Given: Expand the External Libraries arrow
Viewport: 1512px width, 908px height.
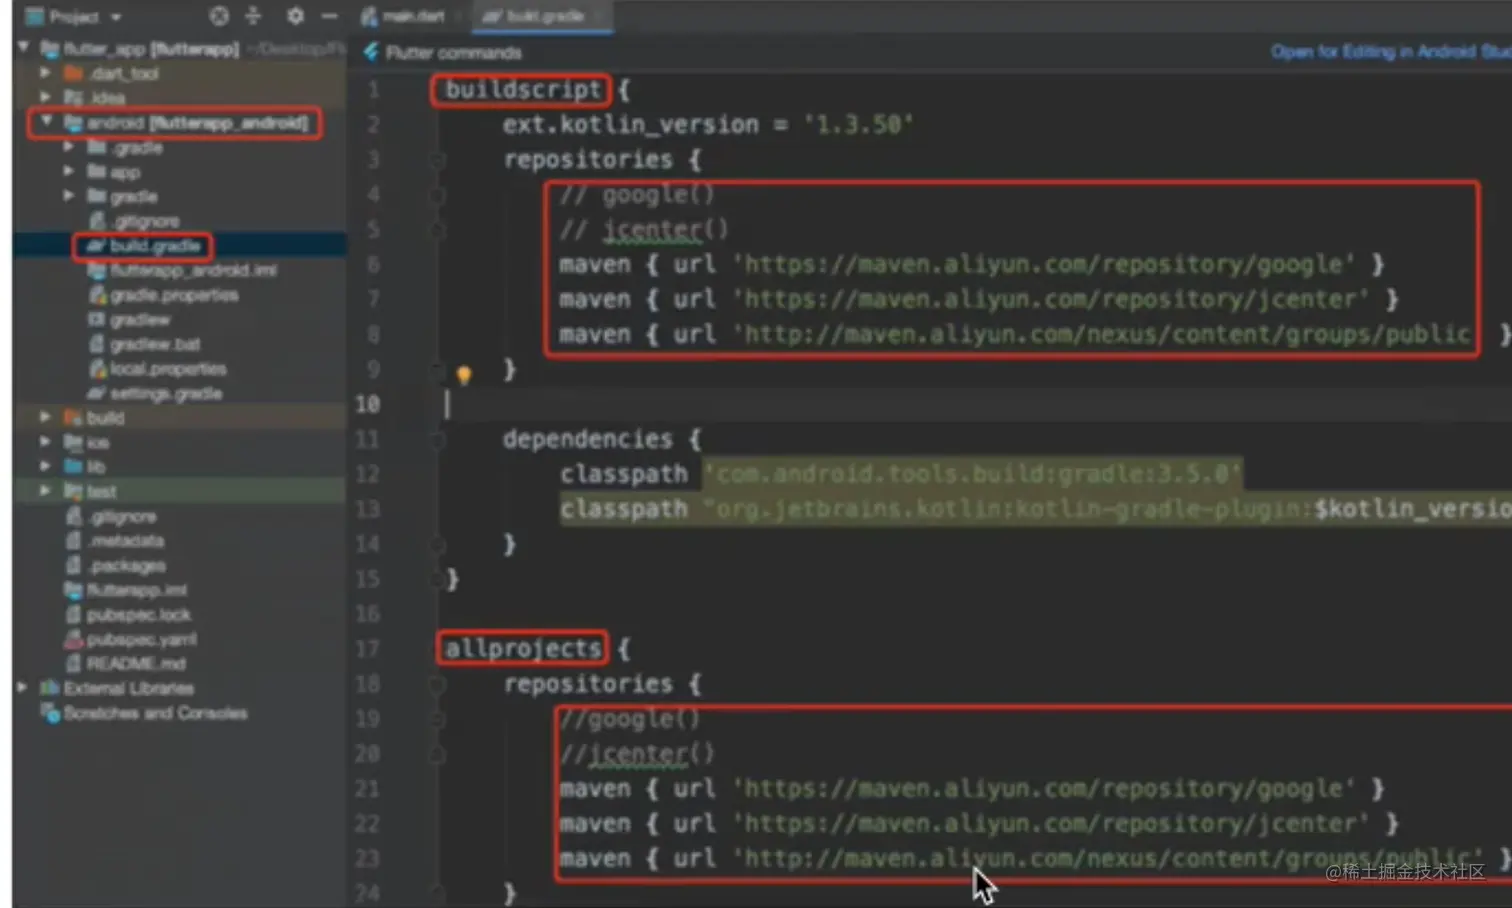Looking at the screenshot, I should 22,688.
